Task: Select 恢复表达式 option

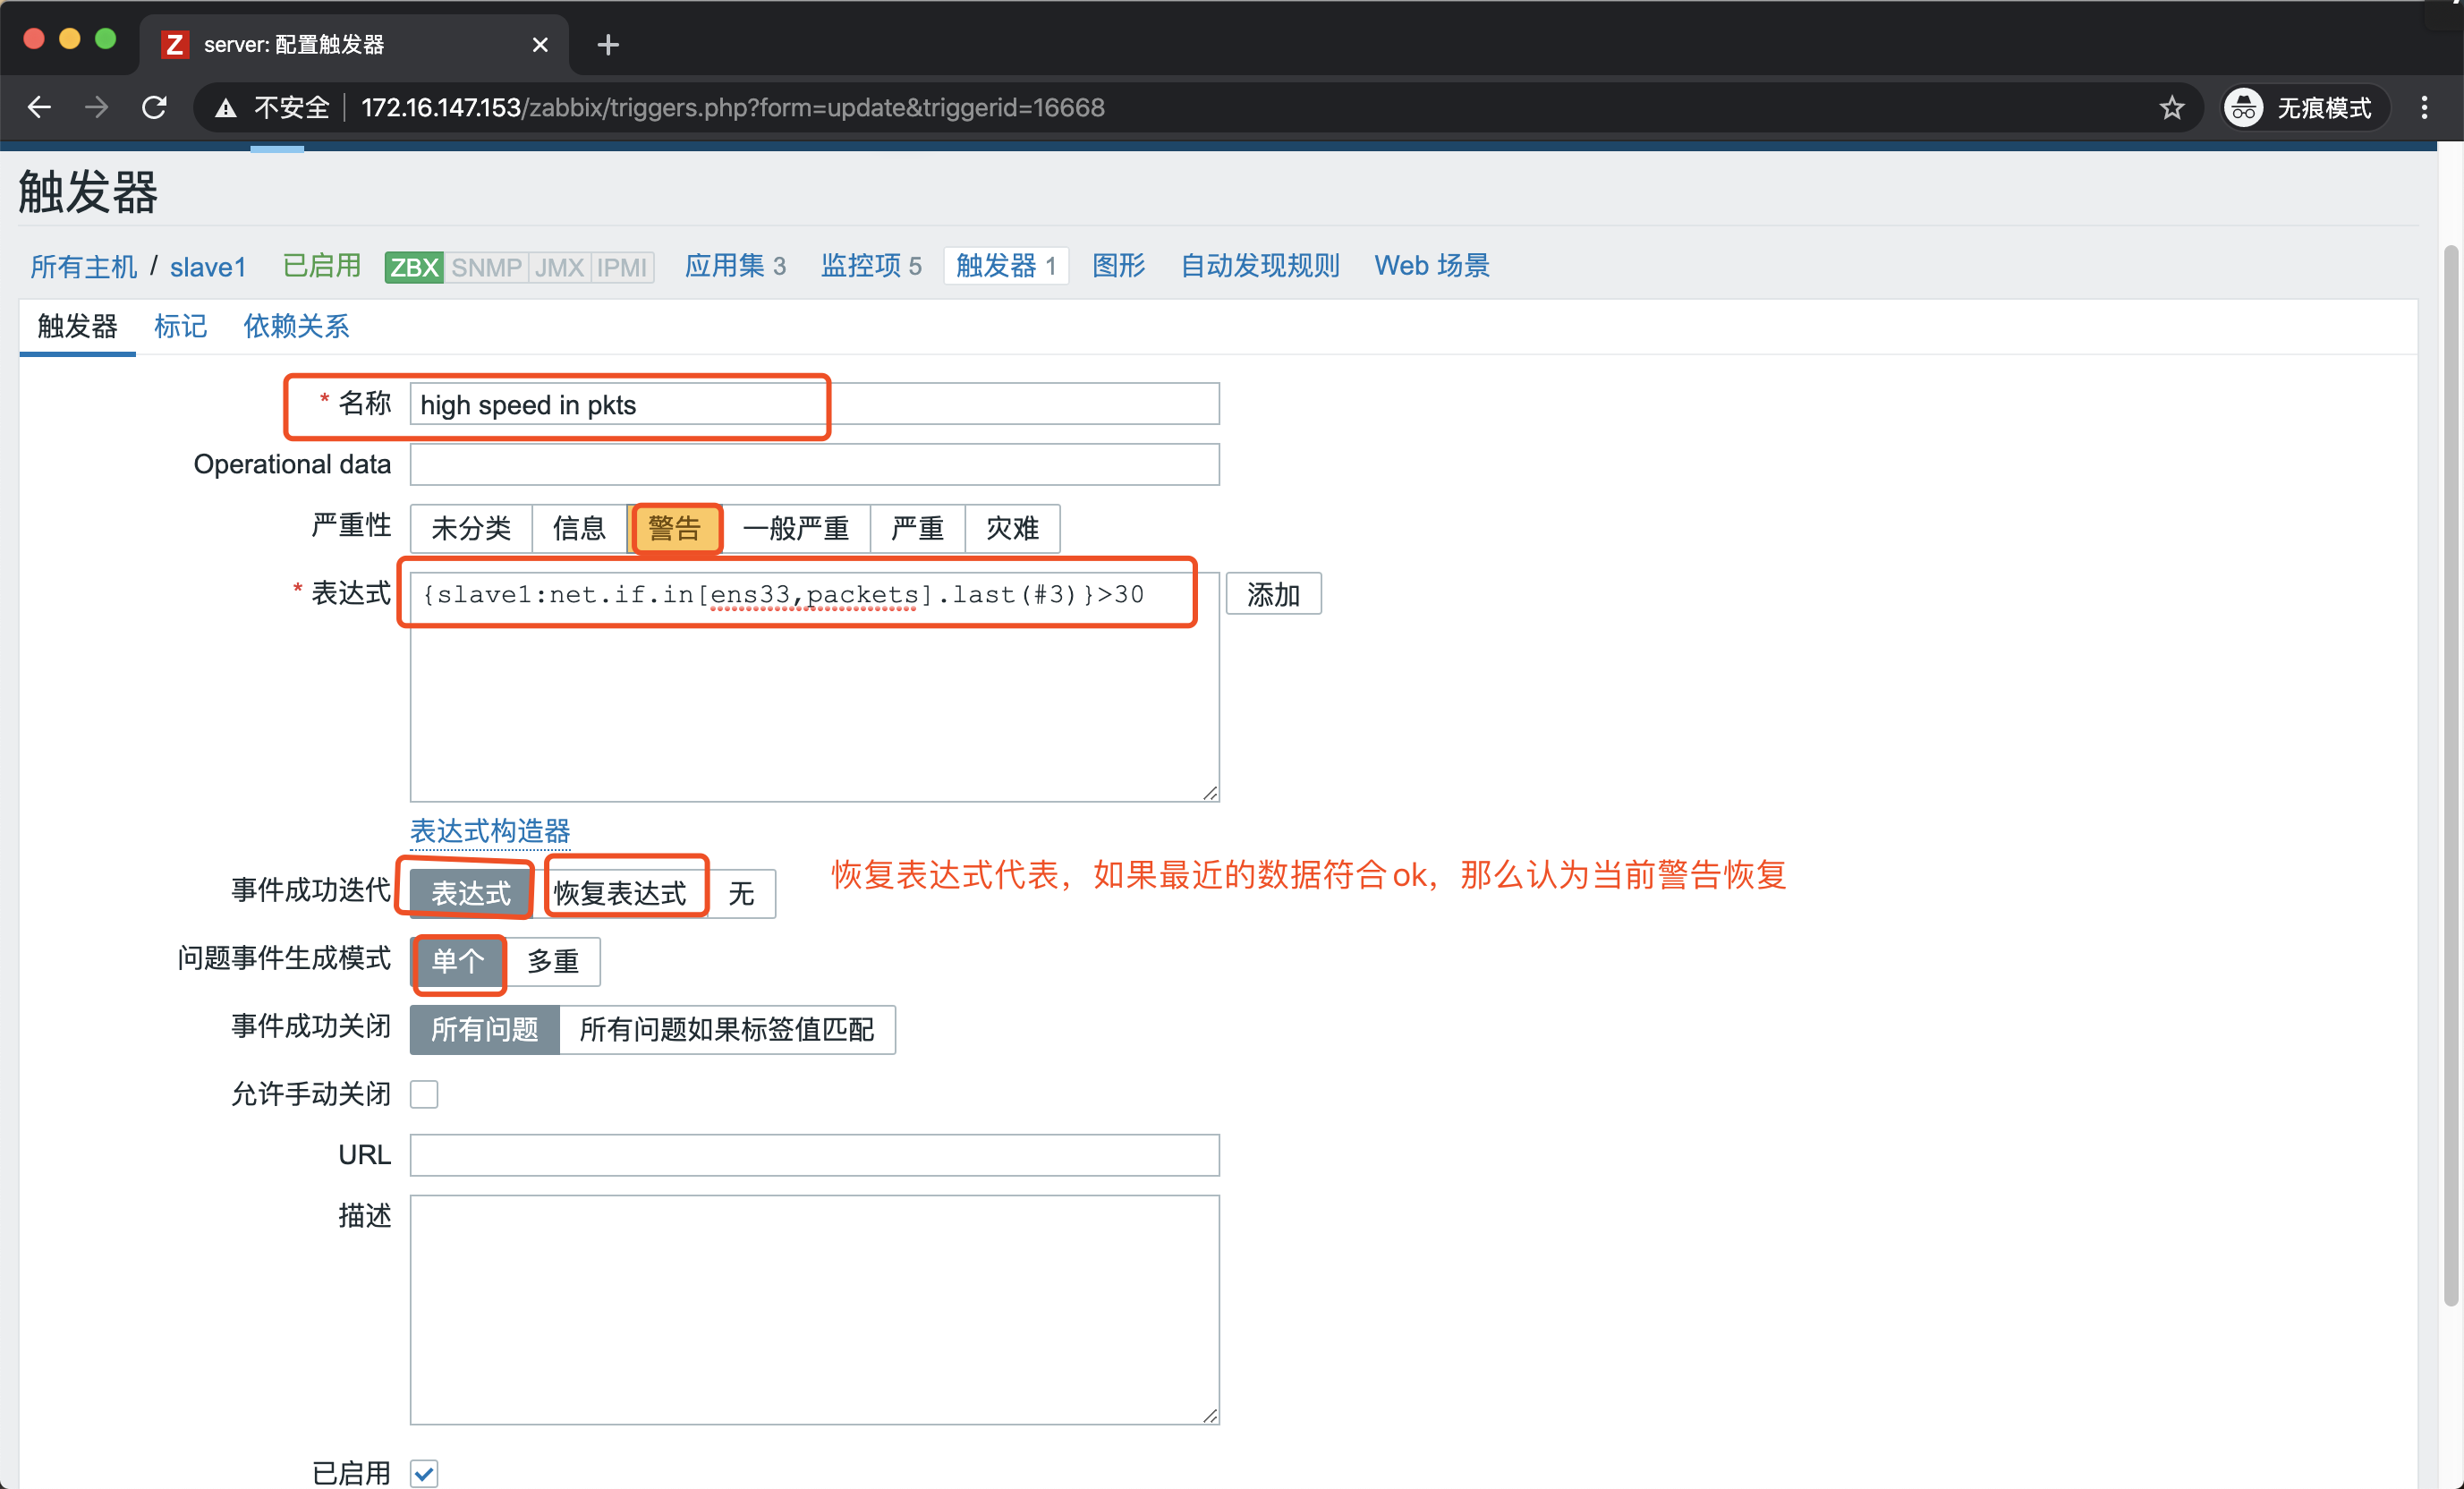Action: (620, 893)
